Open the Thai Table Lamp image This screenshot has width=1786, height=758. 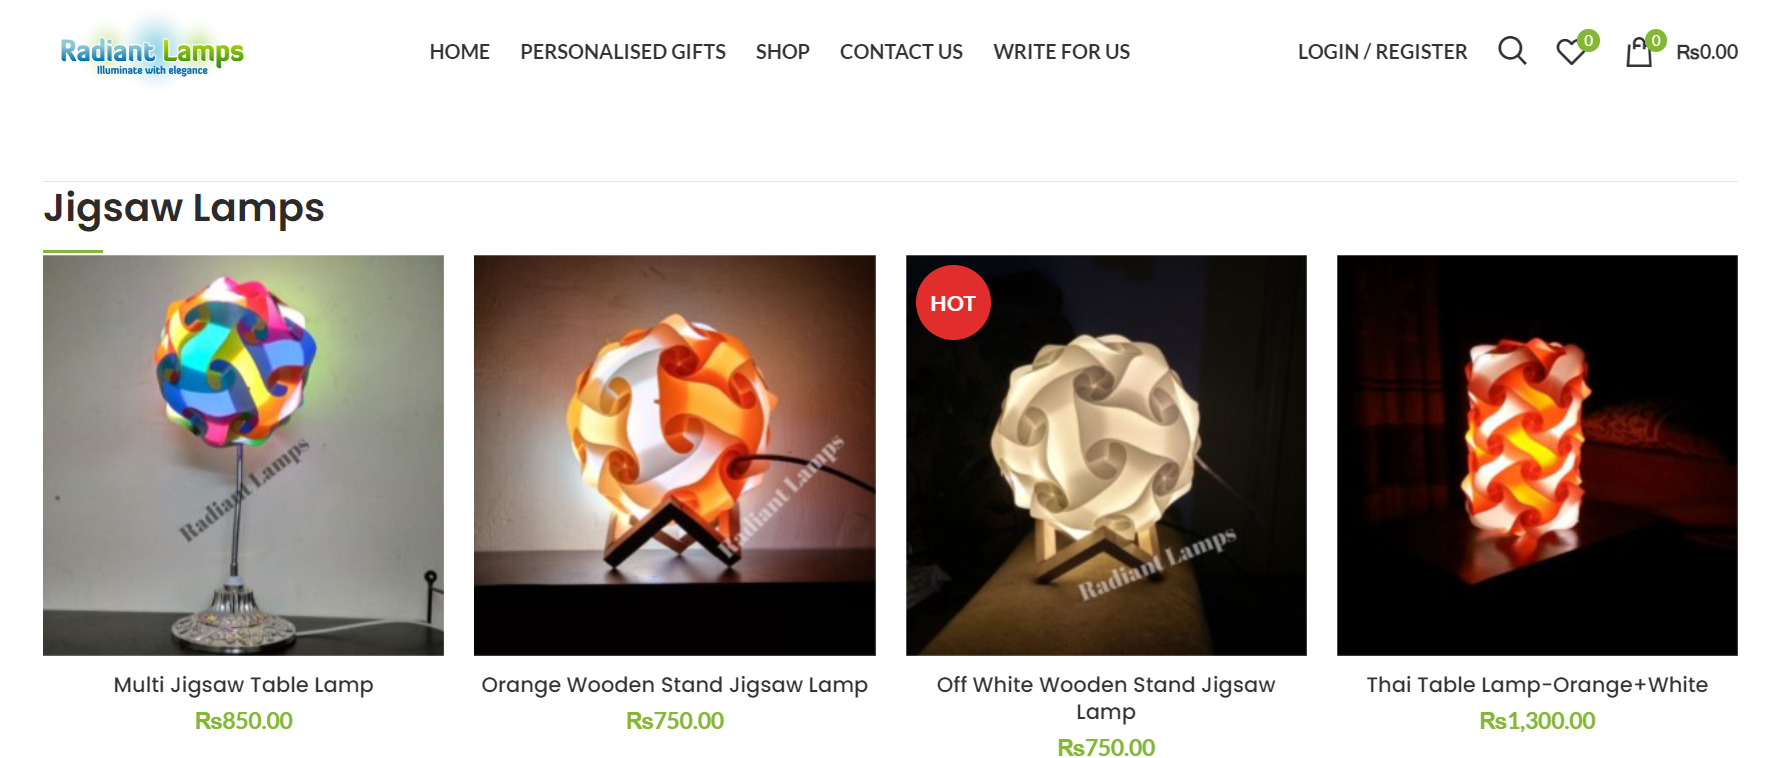[x=1537, y=456]
